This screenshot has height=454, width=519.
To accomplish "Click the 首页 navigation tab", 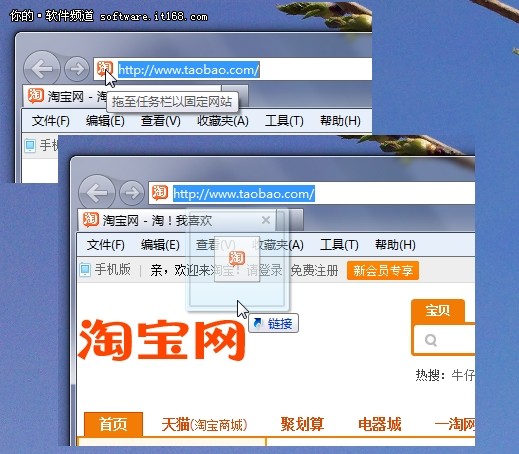I will [113, 424].
